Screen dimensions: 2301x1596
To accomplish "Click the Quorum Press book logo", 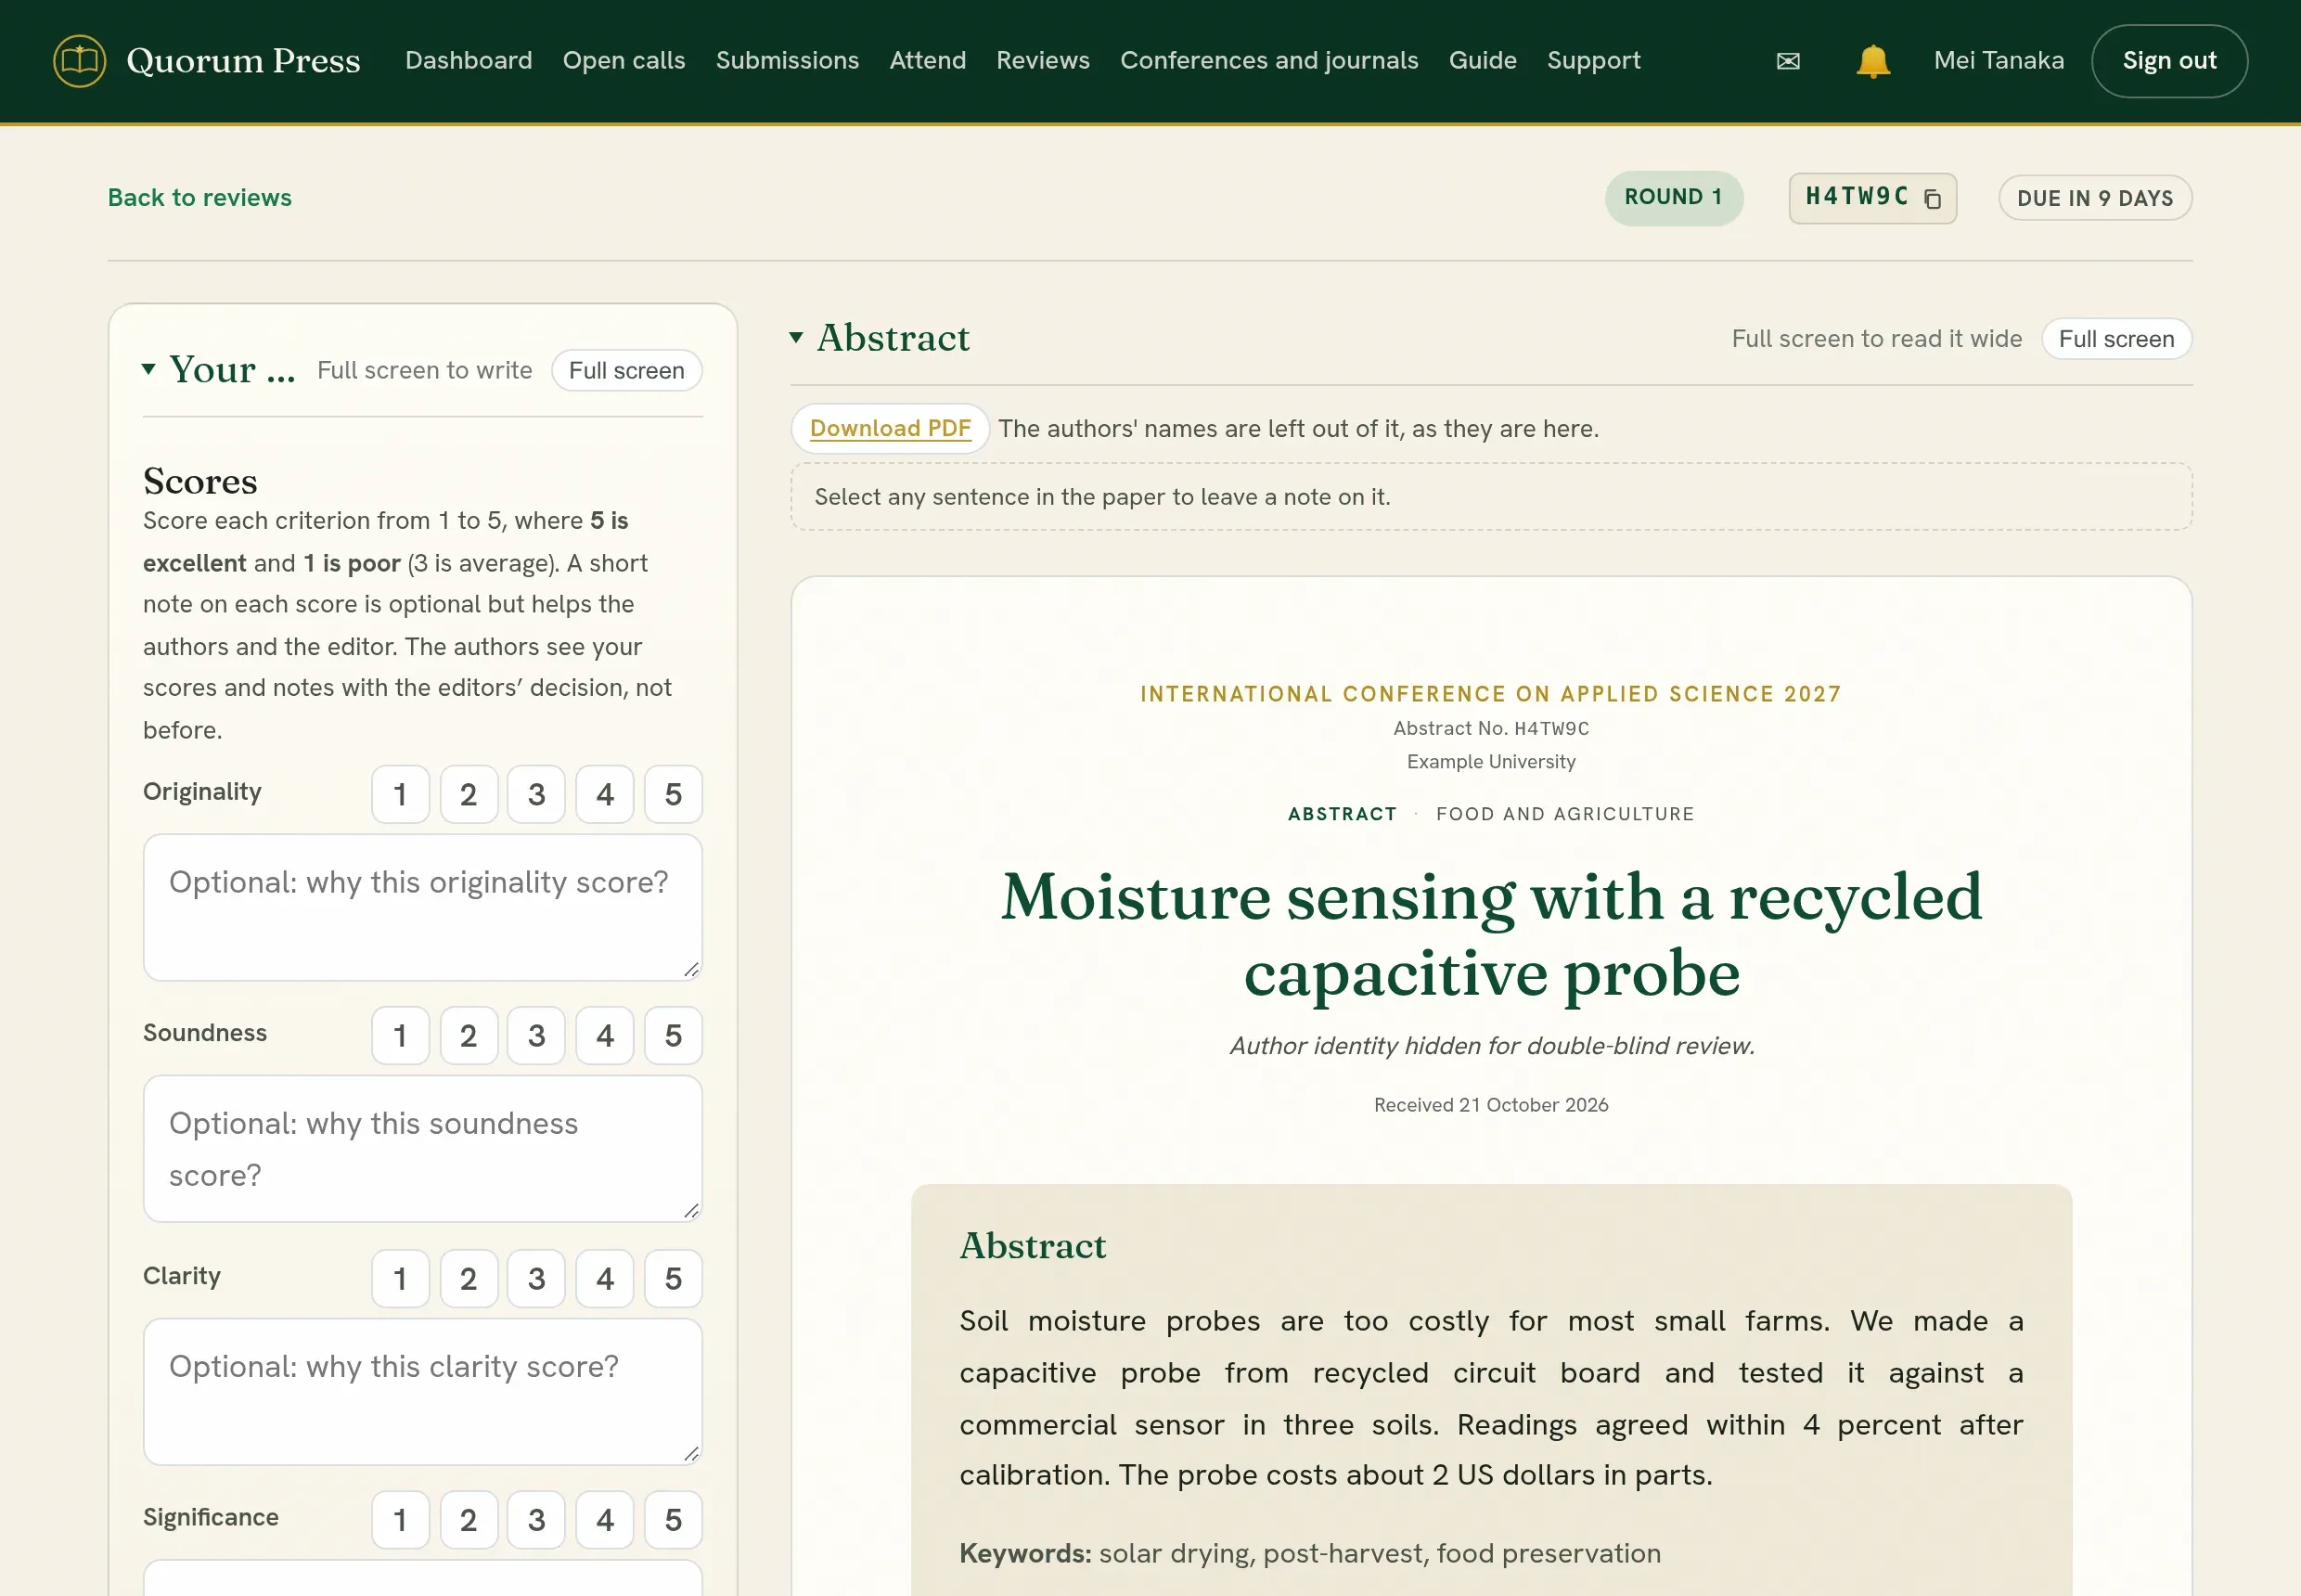I will (x=79, y=61).
